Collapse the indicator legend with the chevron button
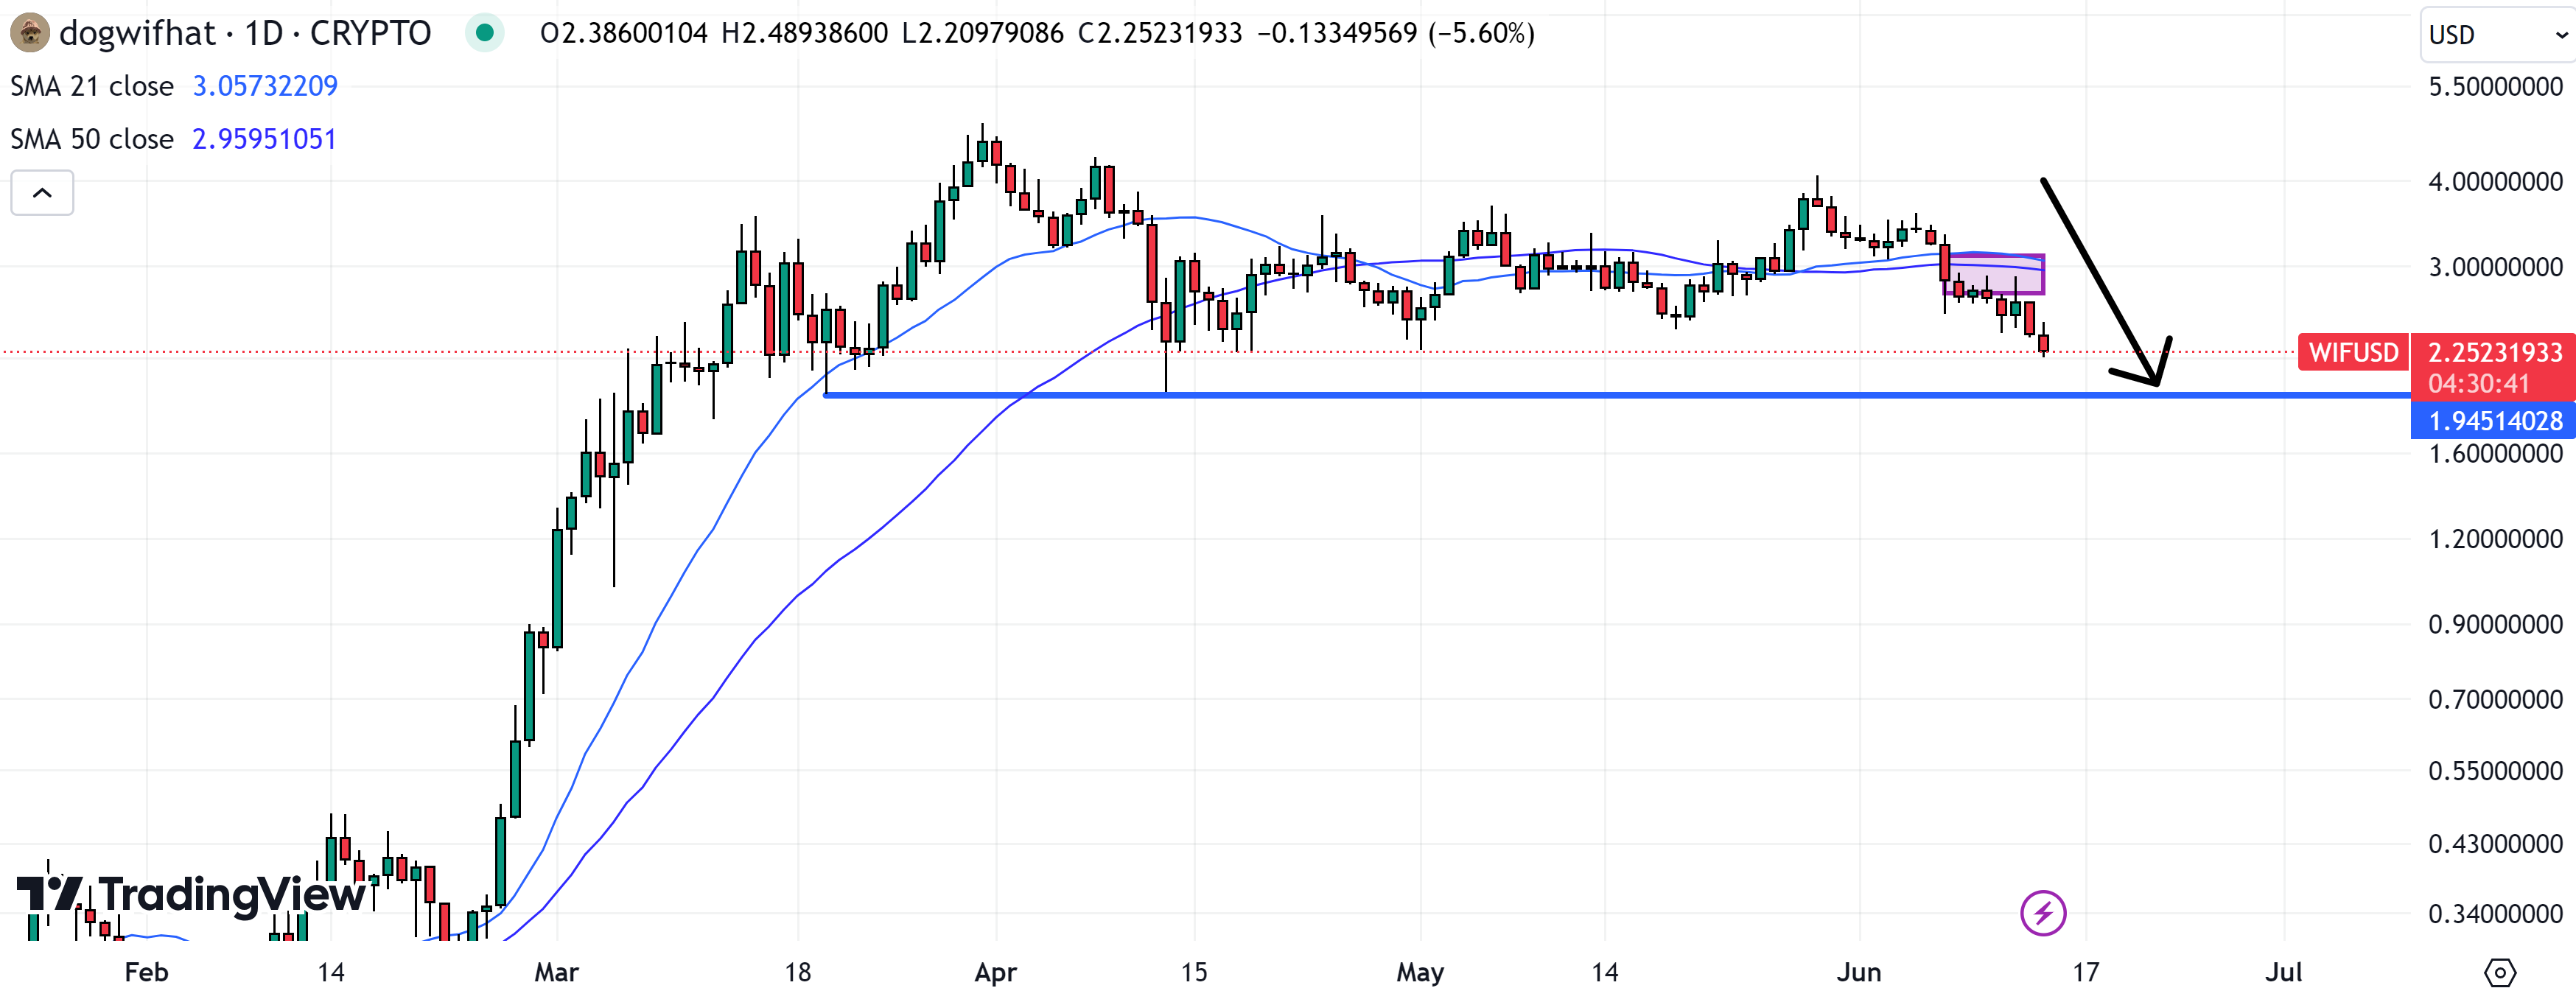This screenshot has height=988, width=2576. 42,192
